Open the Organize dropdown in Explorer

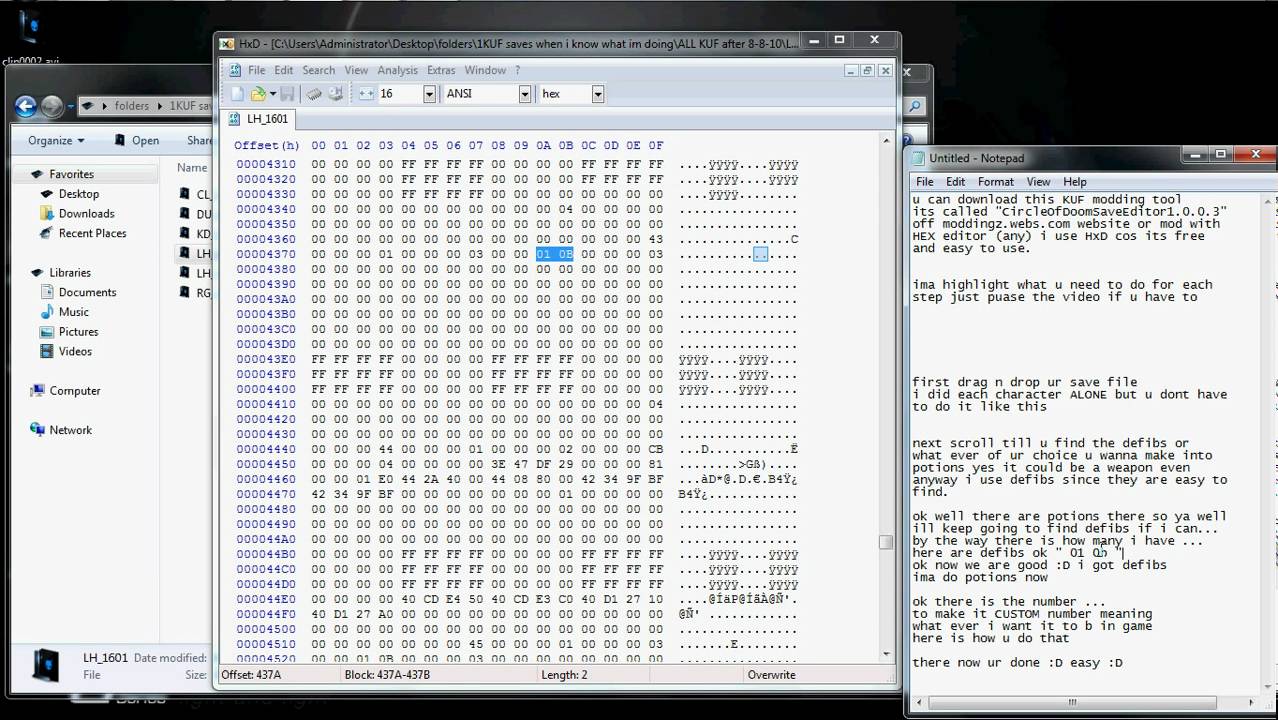click(x=56, y=141)
